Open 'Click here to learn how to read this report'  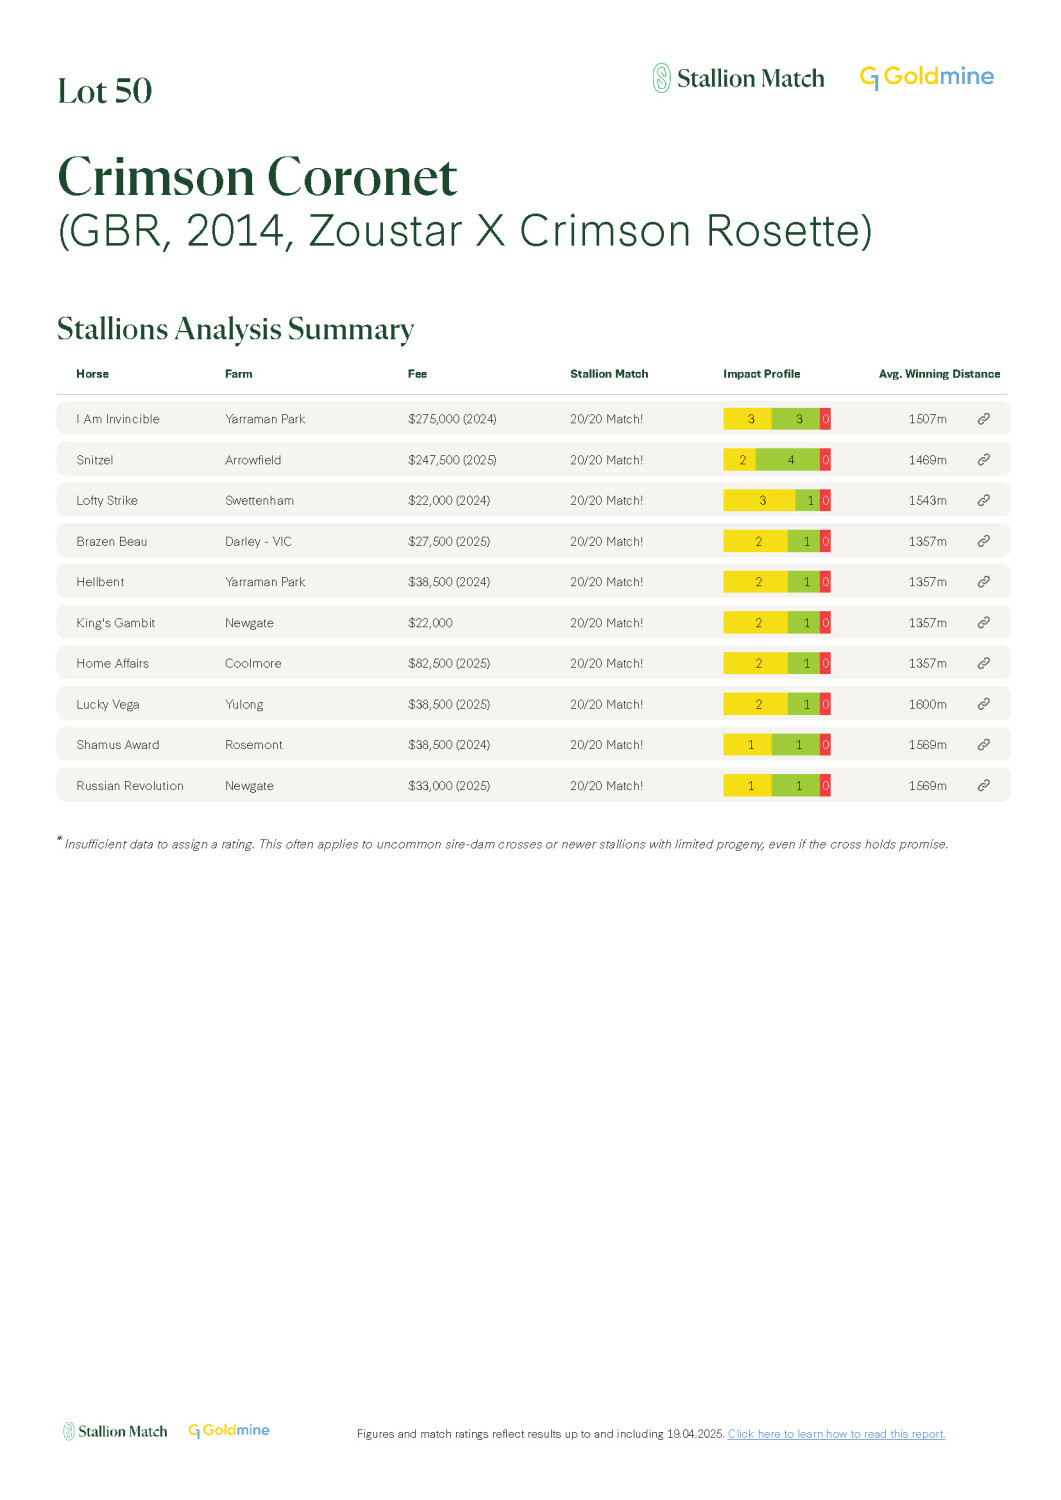(x=836, y=1434)
